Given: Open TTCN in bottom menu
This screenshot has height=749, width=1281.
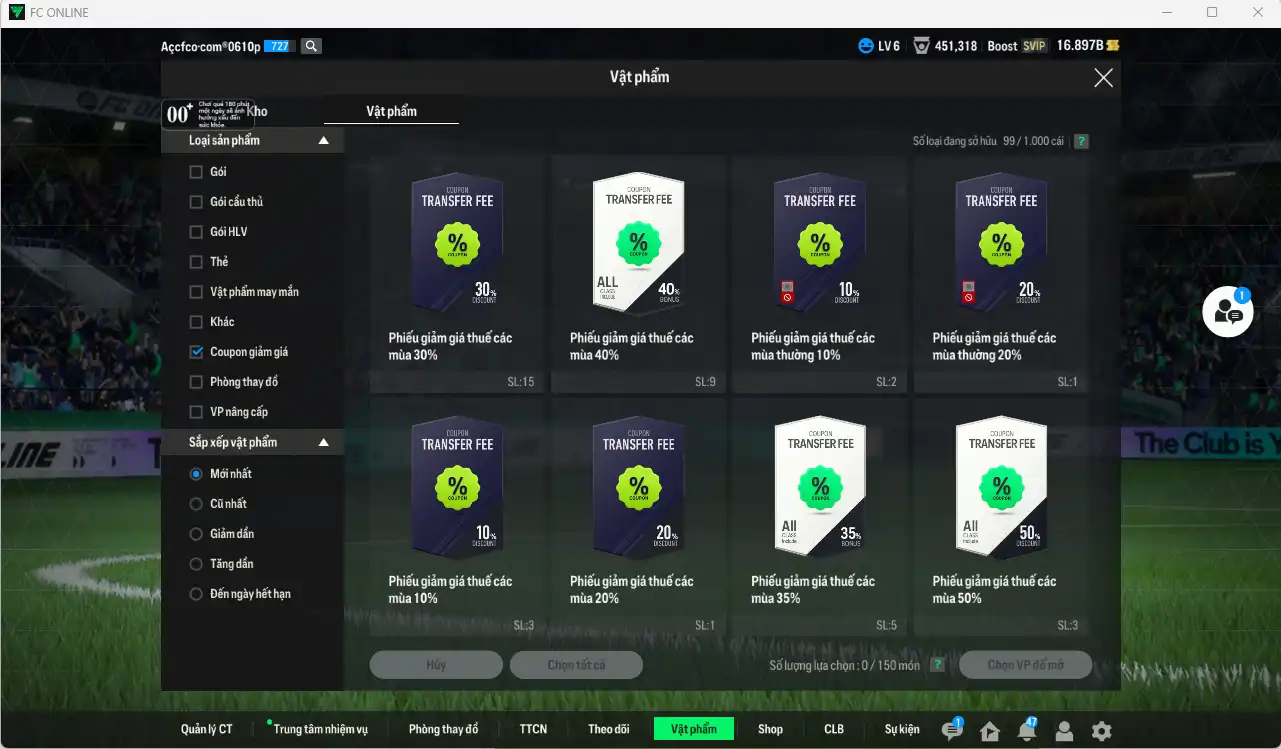Looking at the screenshot, I should click(x=533, y=729).
